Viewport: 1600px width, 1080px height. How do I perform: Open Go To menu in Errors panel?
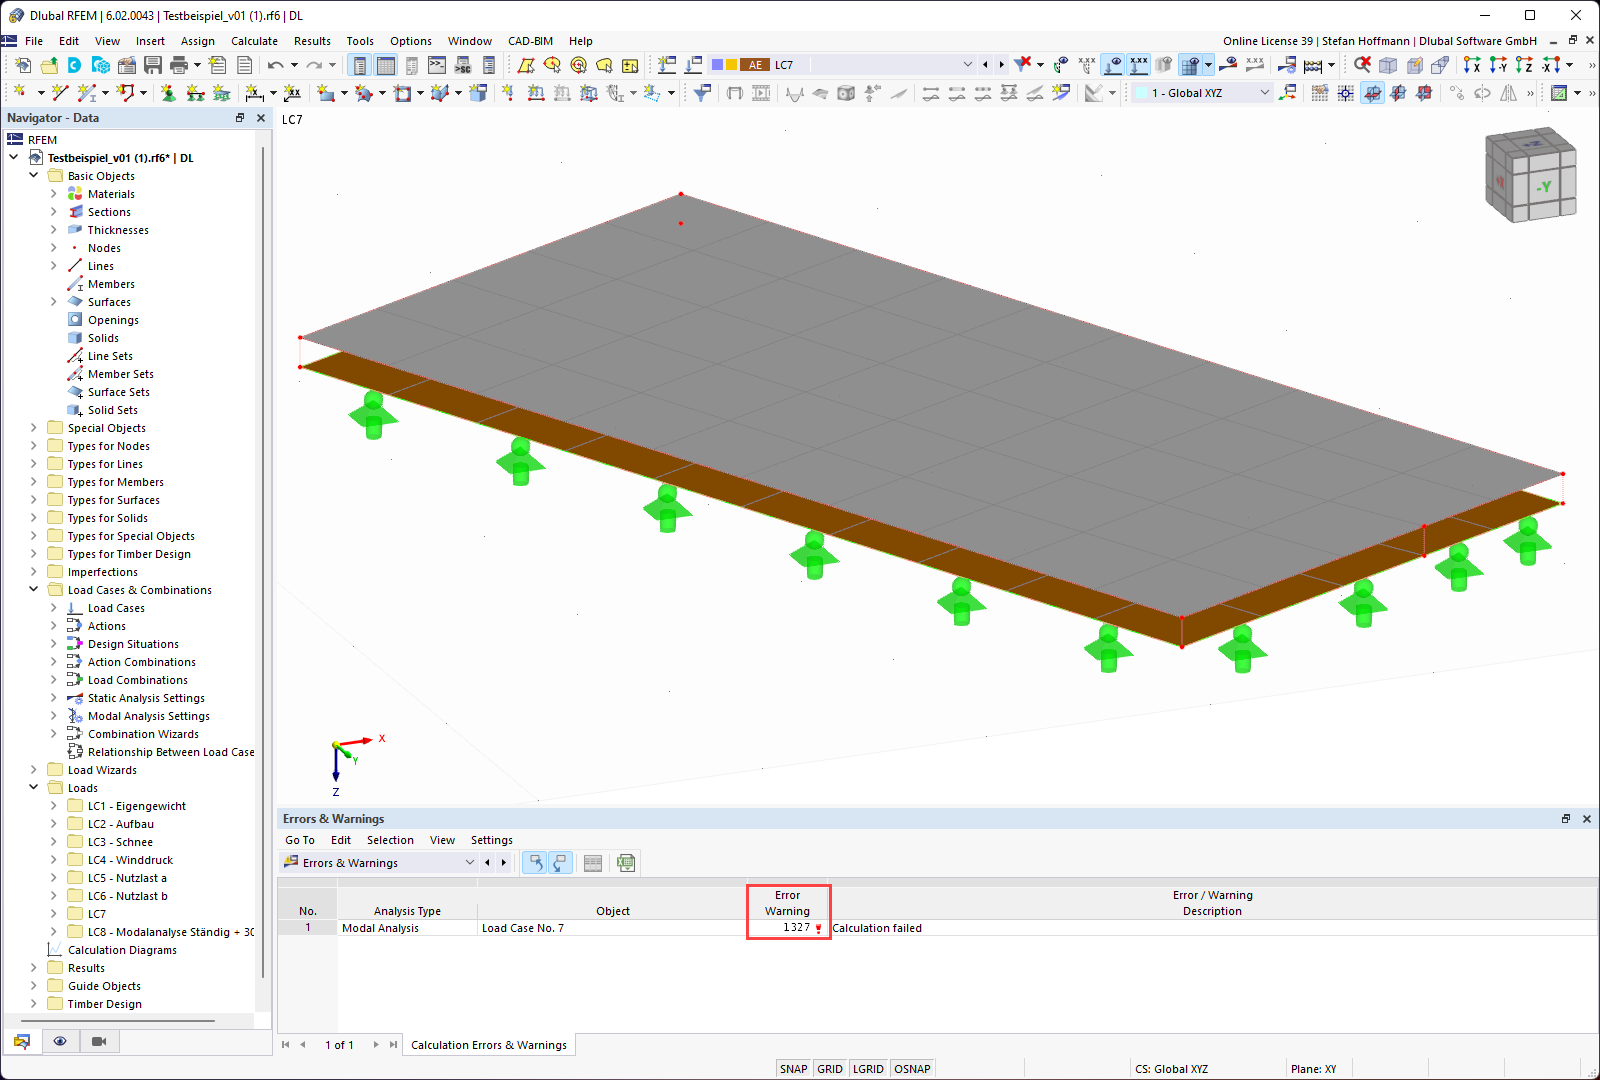click(300, 840)
